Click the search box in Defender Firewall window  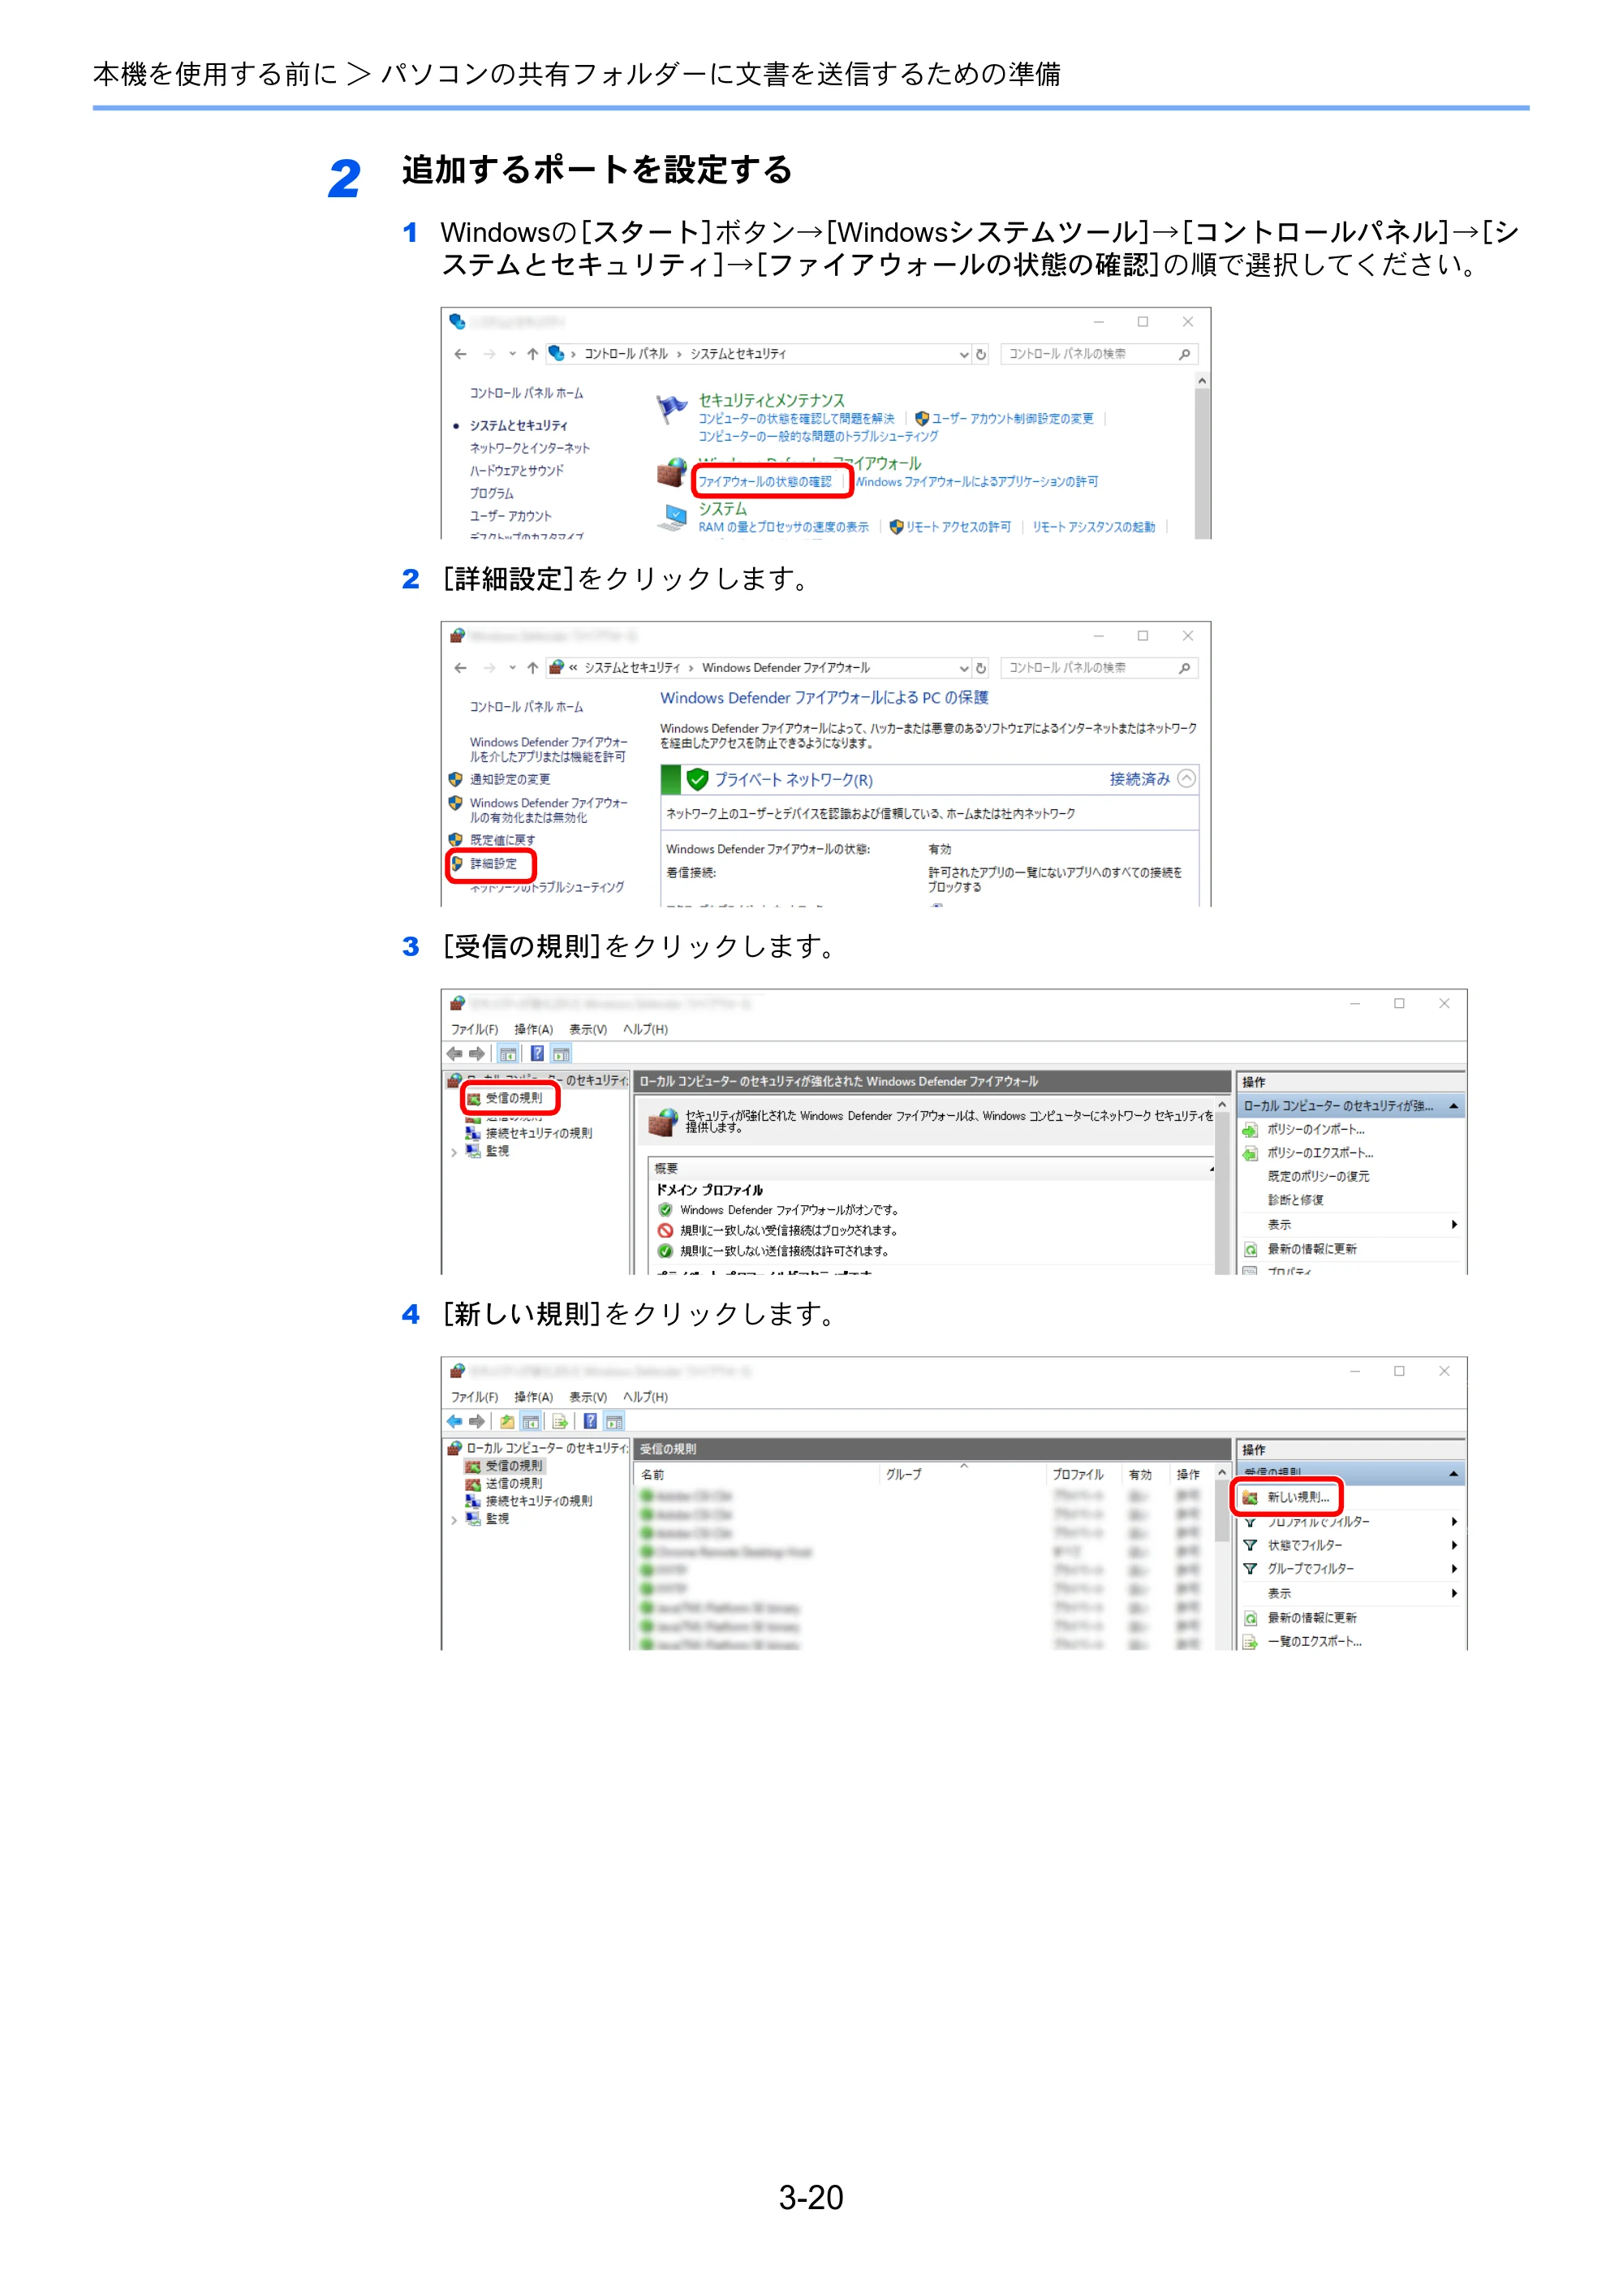[1099, 668]
